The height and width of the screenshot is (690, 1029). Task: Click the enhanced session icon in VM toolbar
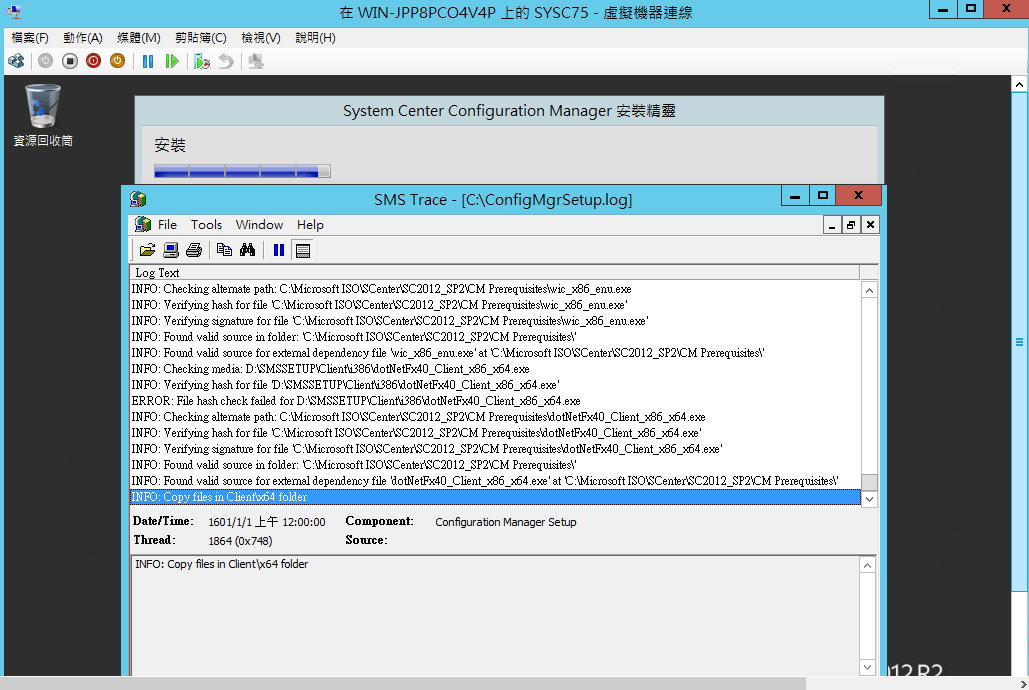[x=256, y=61]
